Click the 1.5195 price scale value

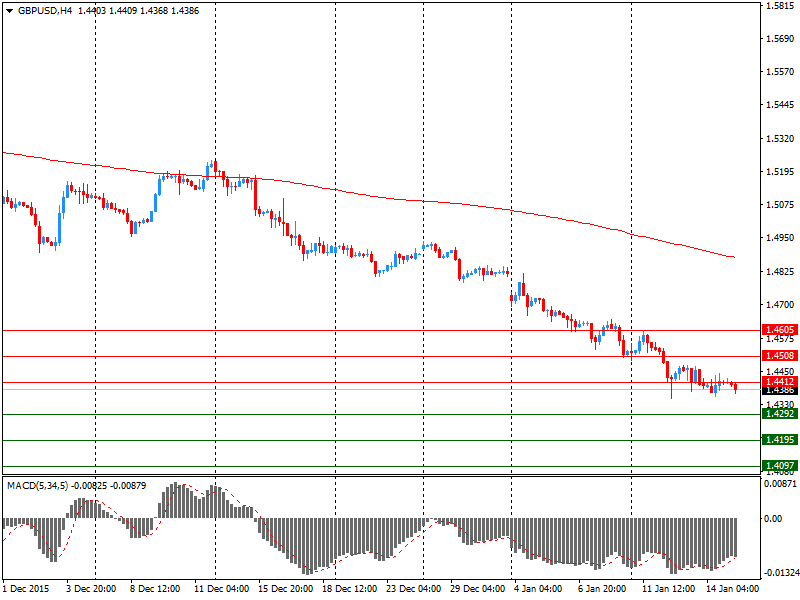click(x=780, y=172)
